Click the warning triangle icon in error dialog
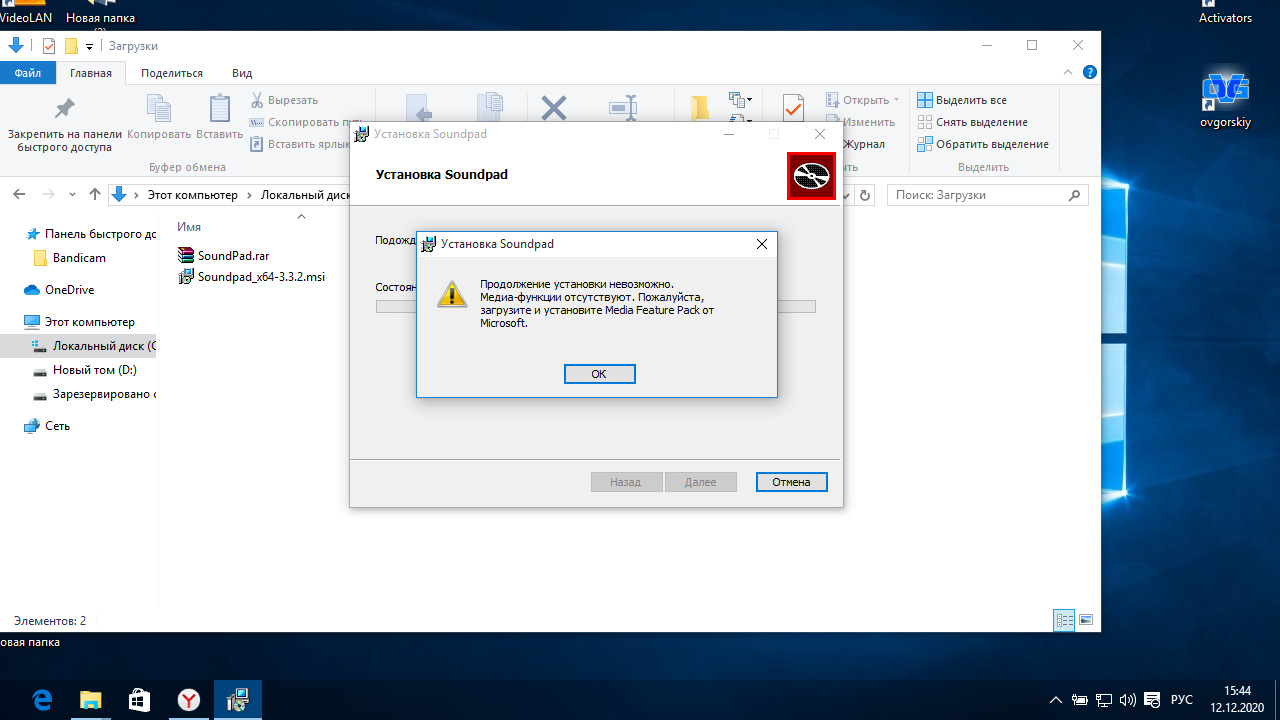Viewport: 1280px width, 720px height. click(x=452, y=293)
